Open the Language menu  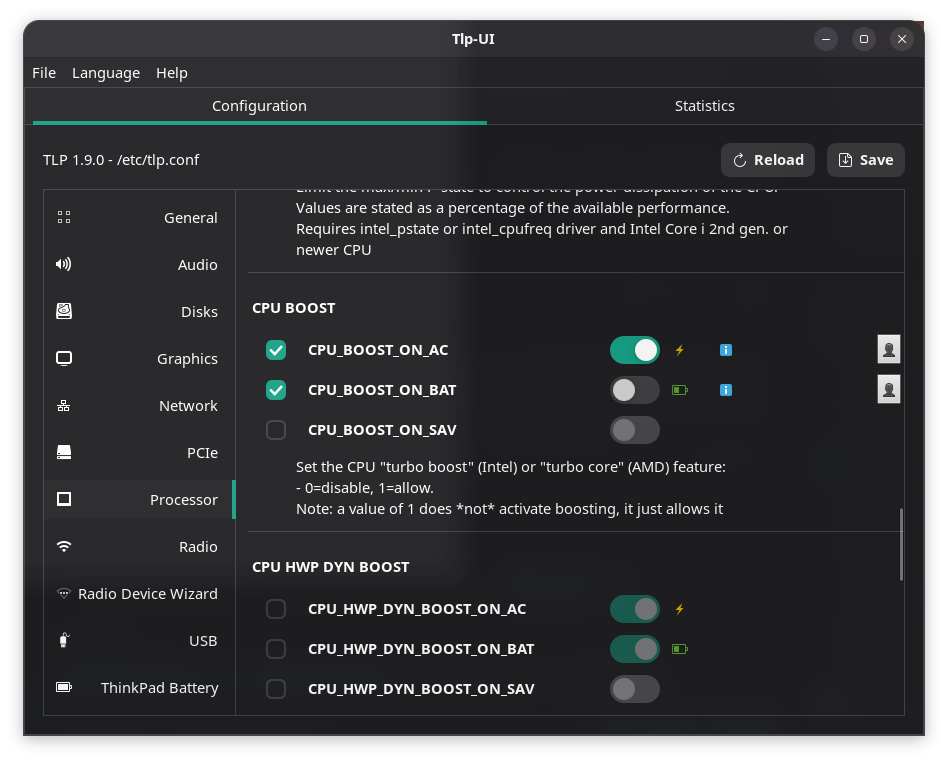pyautogui.click(x=106, y=73)
